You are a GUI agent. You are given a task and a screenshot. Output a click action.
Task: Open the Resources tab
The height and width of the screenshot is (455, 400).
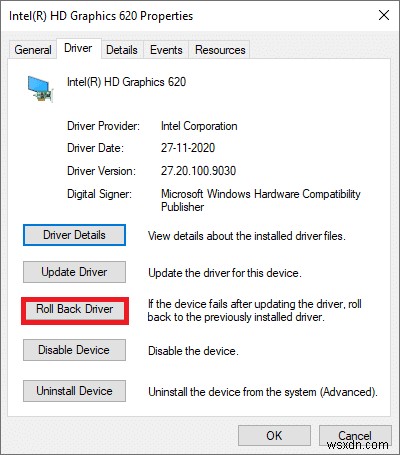(x=220, y=50)
